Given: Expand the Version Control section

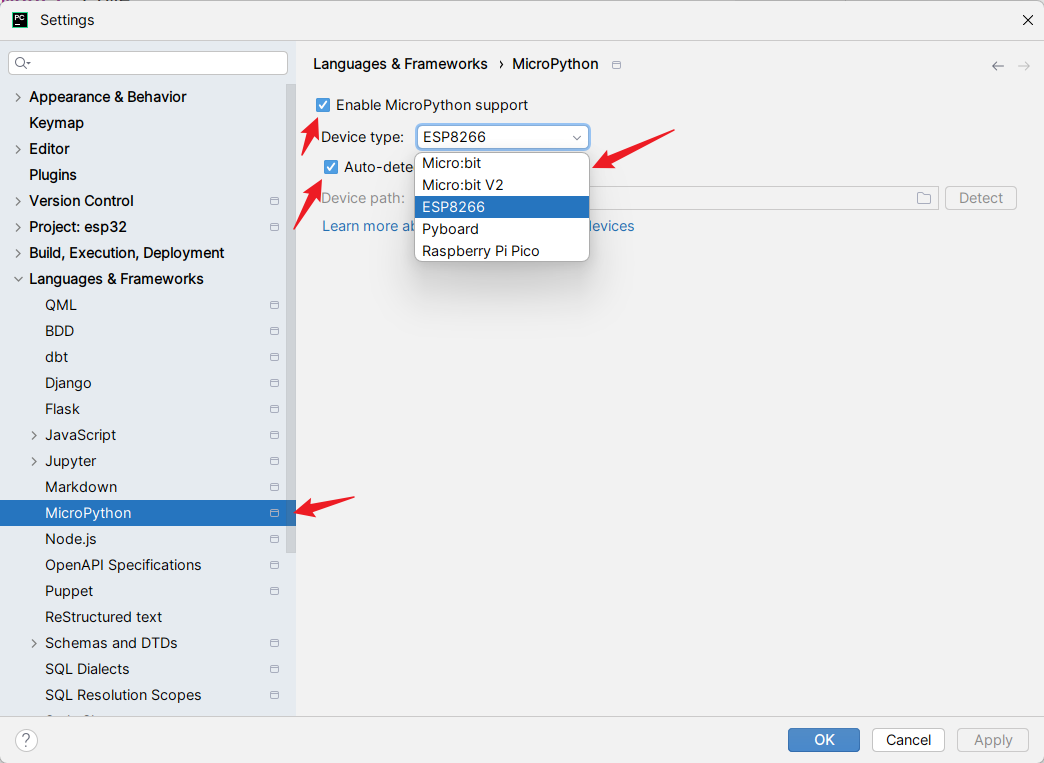Looking at the screenshot, I should pyautogui.click(x=18, y=201).
